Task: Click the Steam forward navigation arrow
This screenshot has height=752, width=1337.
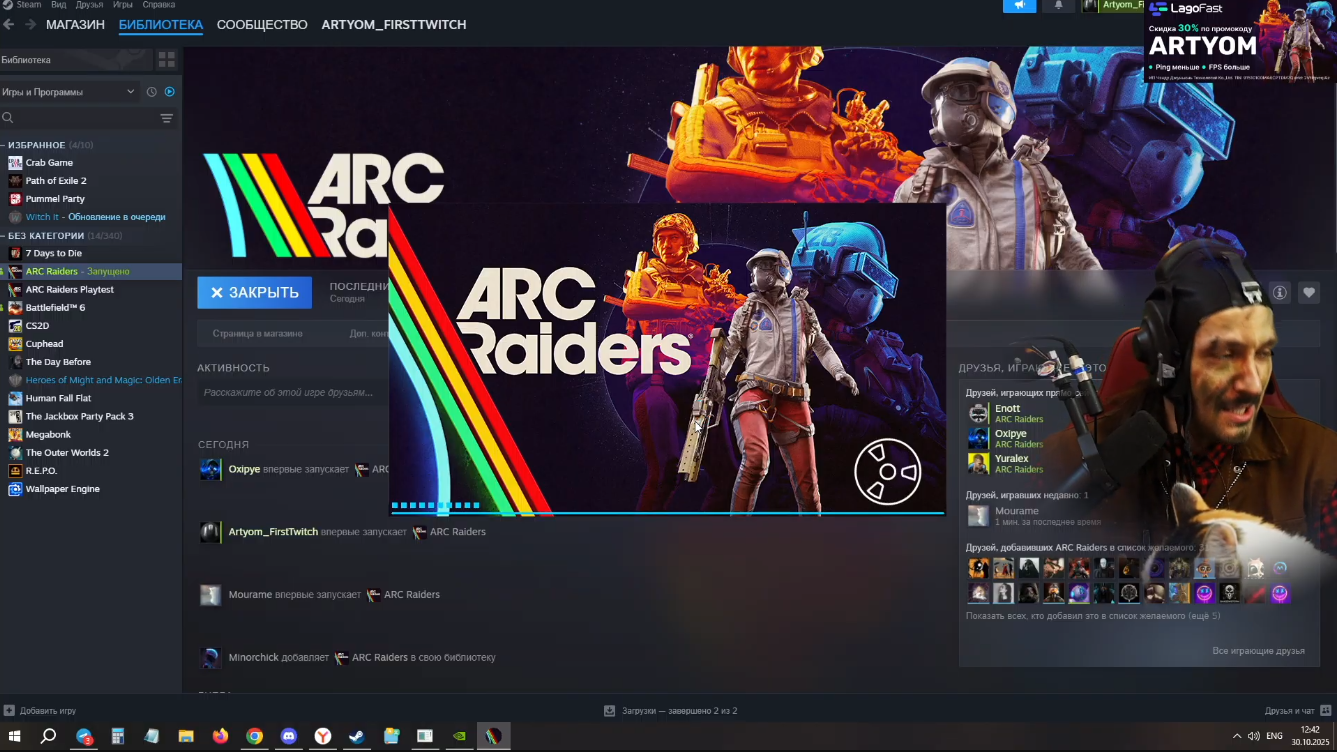Action: [x=30, y=24]
